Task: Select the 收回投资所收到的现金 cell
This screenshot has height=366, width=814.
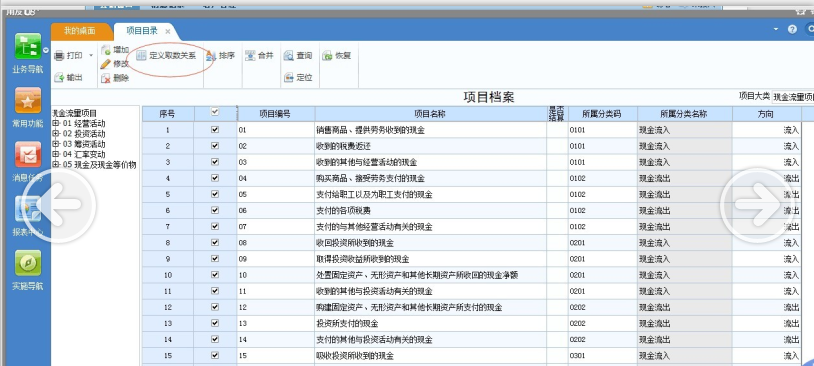Action: pos(430,243)
